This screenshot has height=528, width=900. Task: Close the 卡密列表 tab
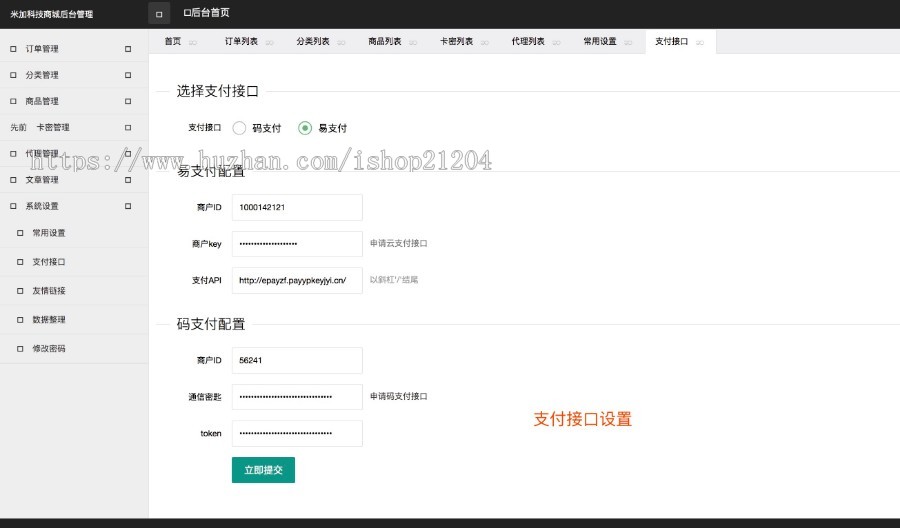[x=484, y=42]
